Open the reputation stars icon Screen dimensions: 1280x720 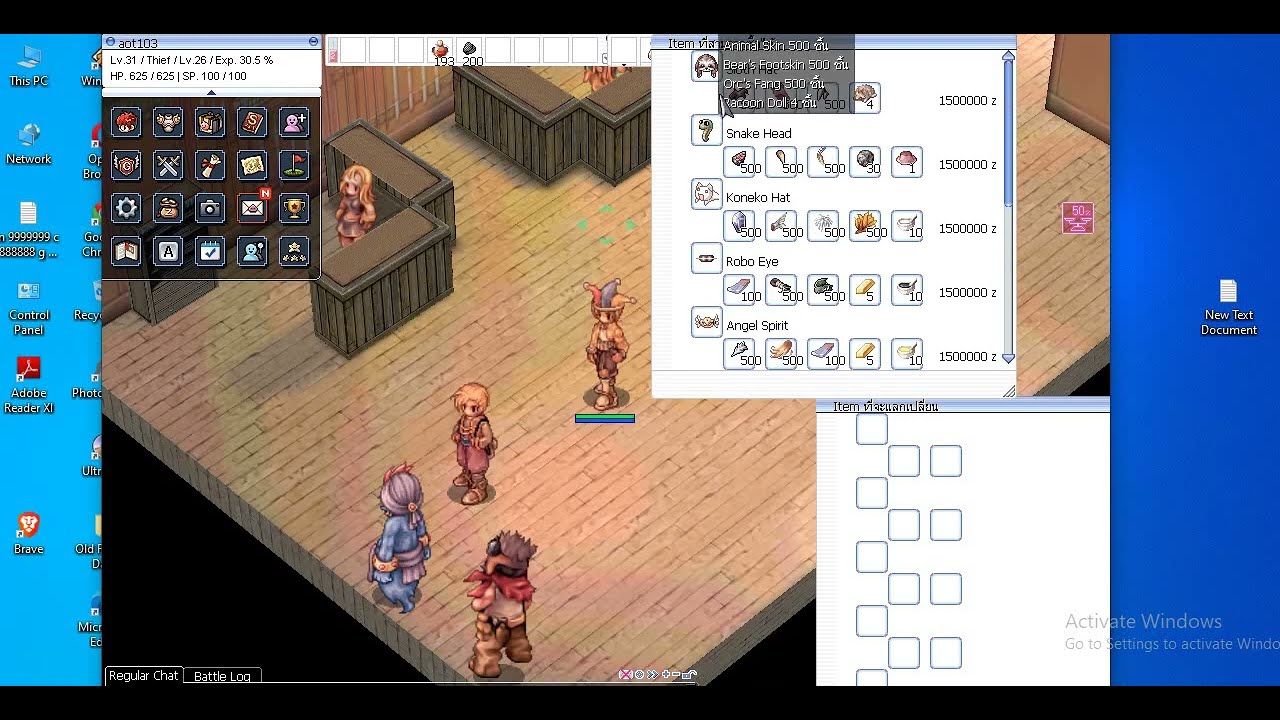tap(294, 252)
